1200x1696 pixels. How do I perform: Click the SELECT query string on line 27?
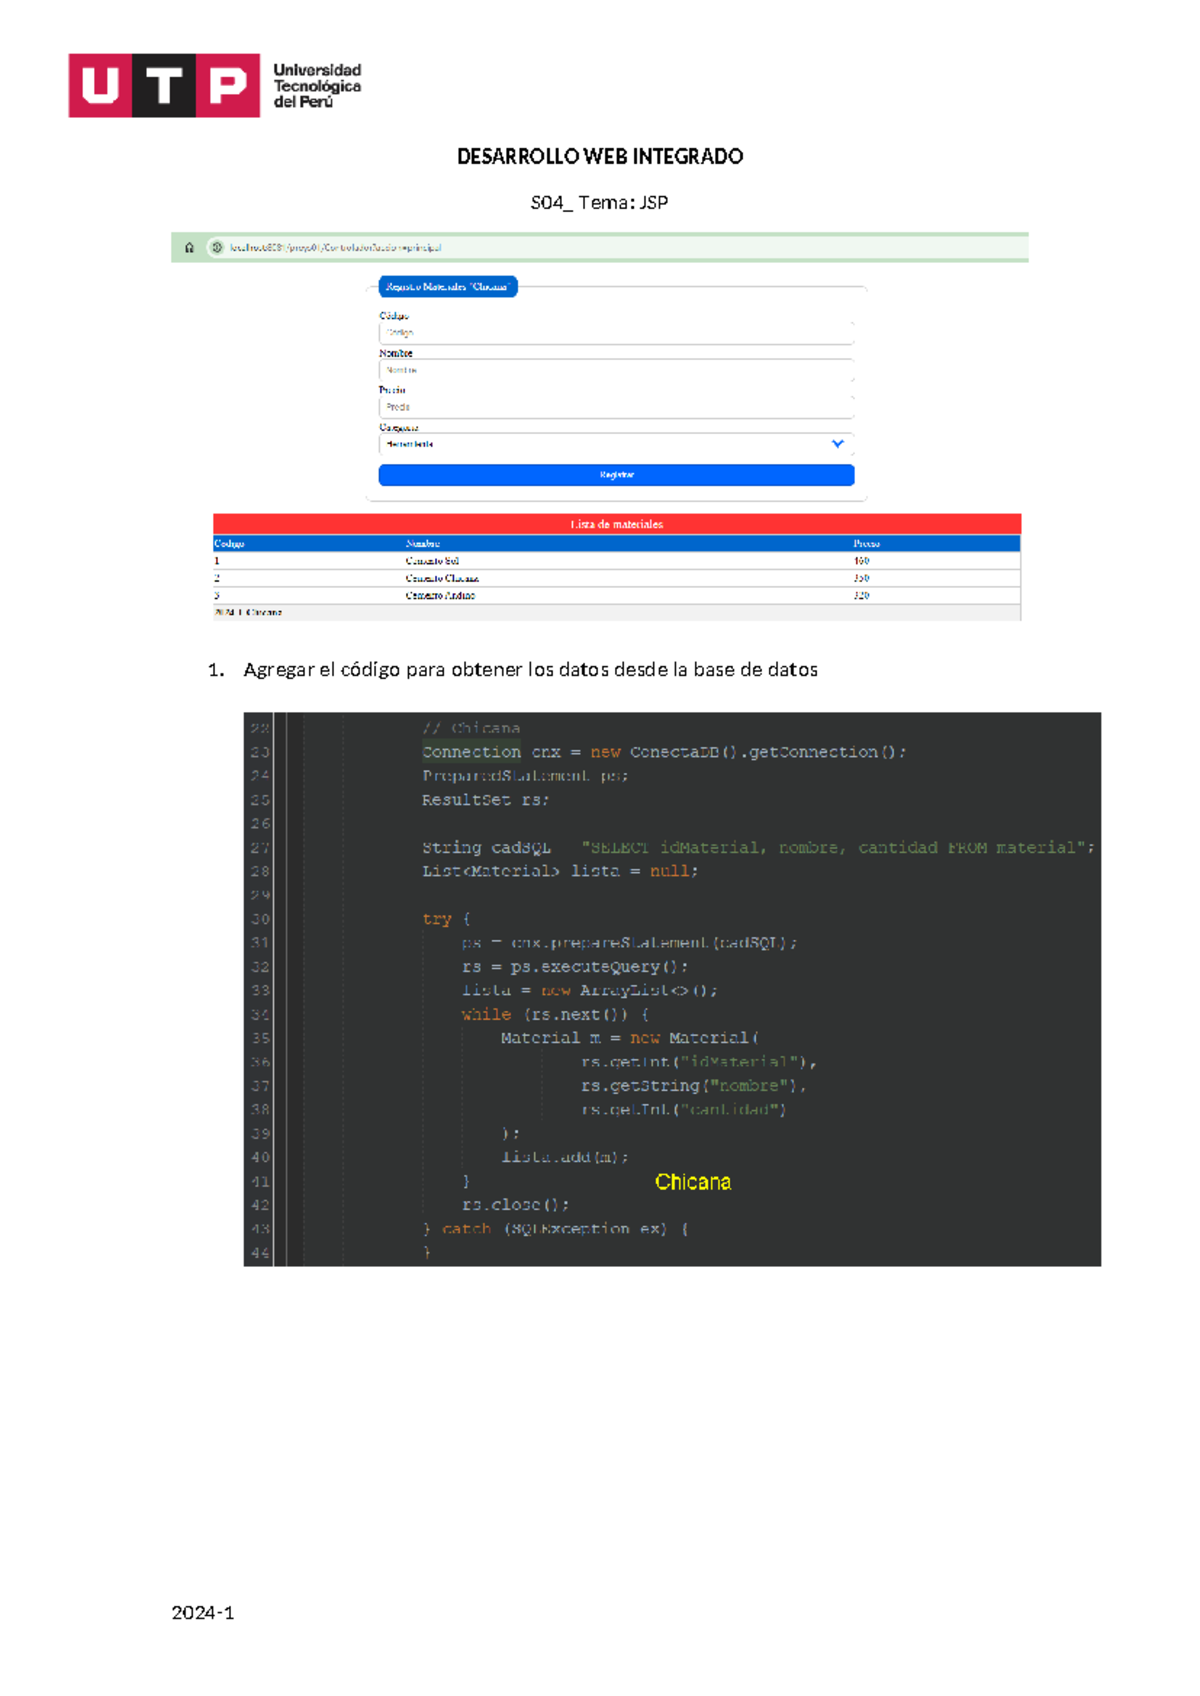[x=836, y=848]
